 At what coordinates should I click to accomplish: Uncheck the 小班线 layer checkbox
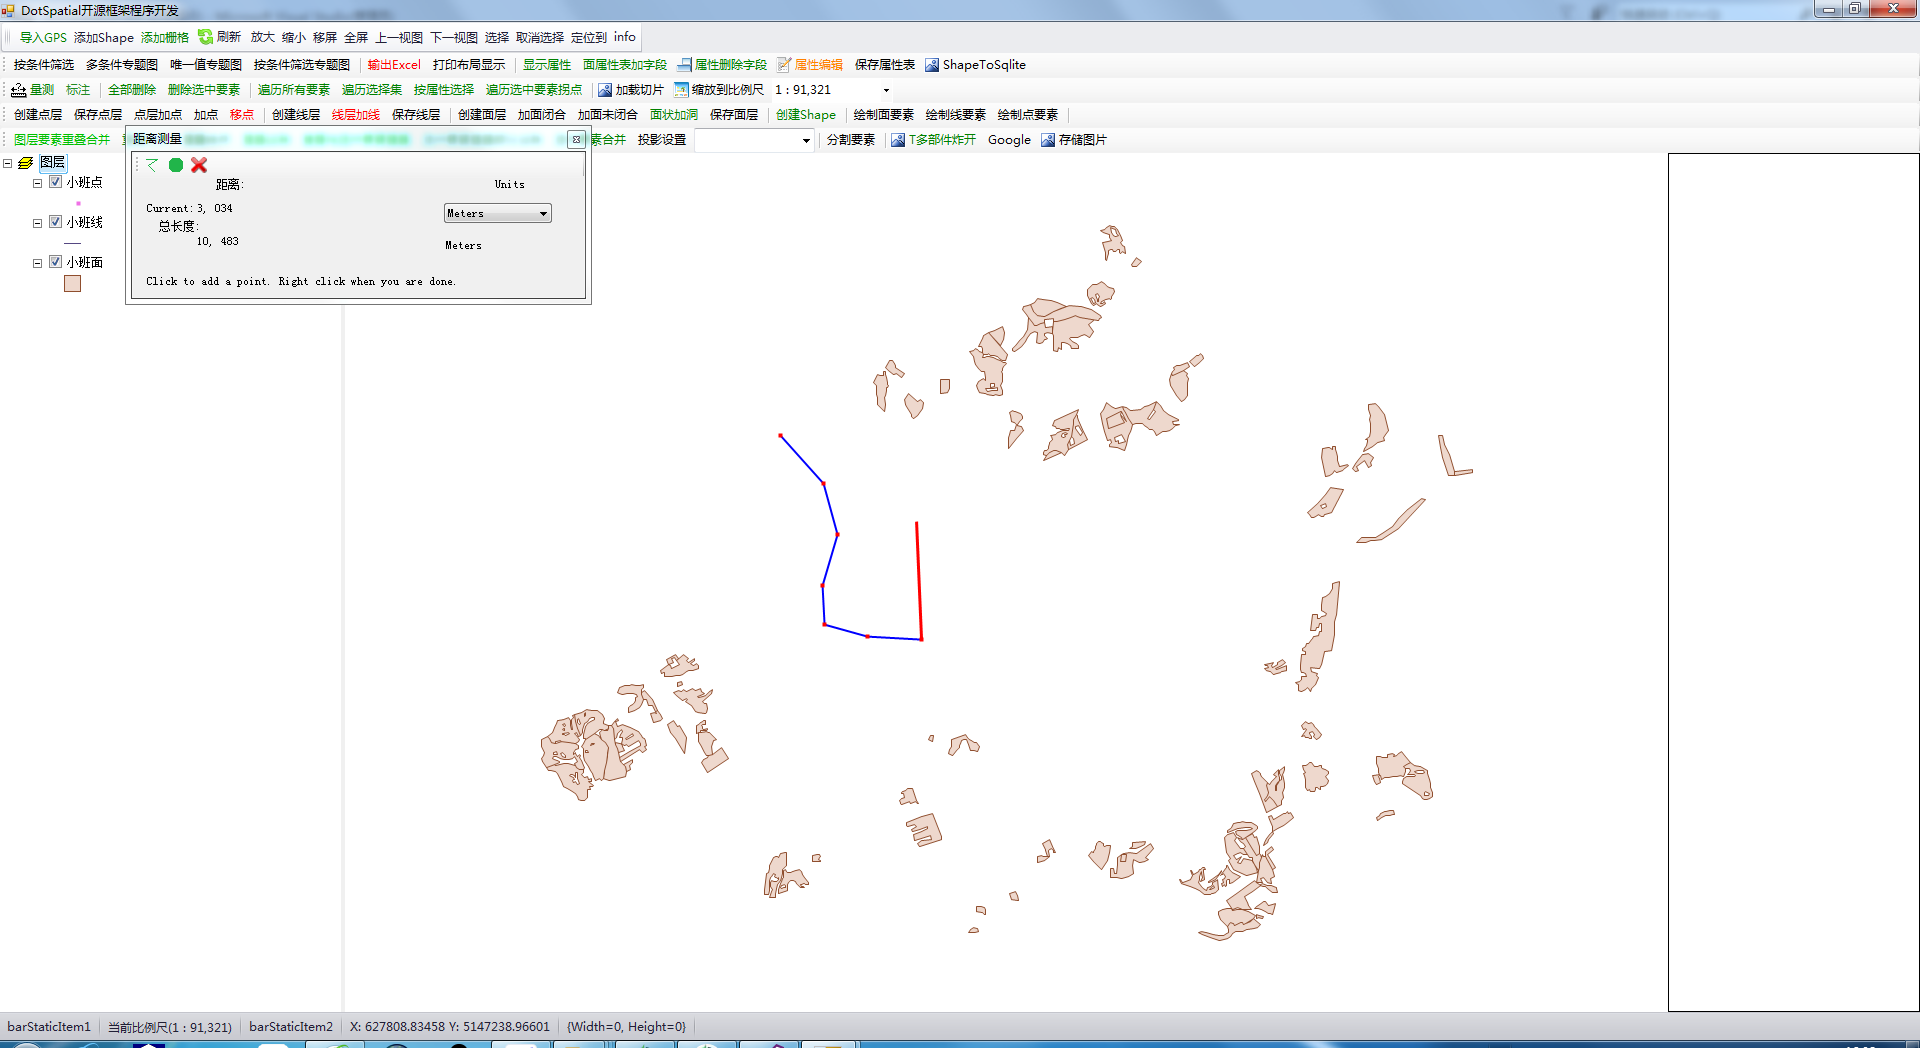click(56, 221)
